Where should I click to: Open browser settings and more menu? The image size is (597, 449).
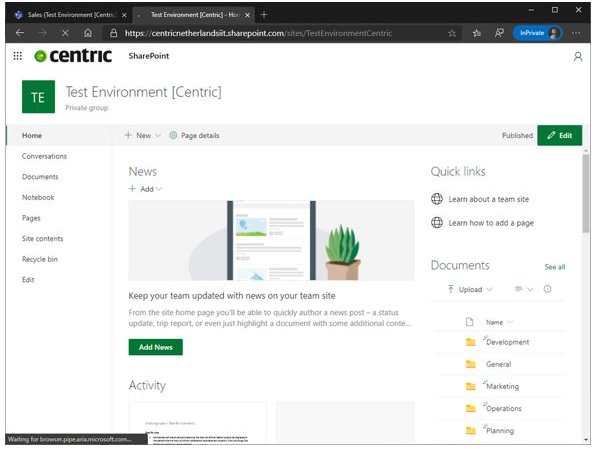576,34
